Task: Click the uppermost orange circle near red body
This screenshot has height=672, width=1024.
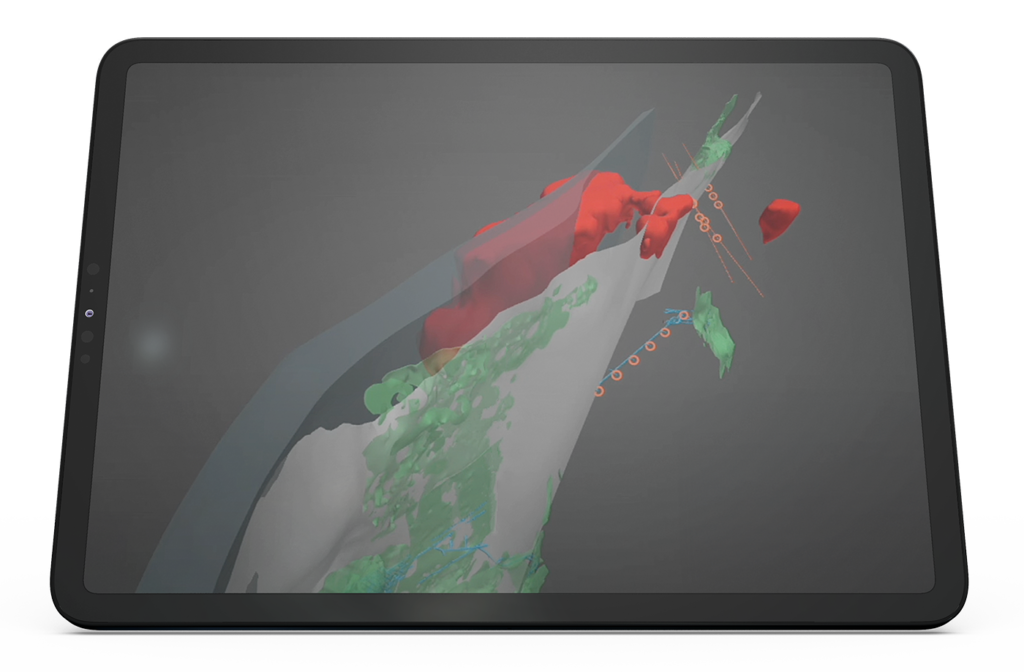Action: coord(708,188)
